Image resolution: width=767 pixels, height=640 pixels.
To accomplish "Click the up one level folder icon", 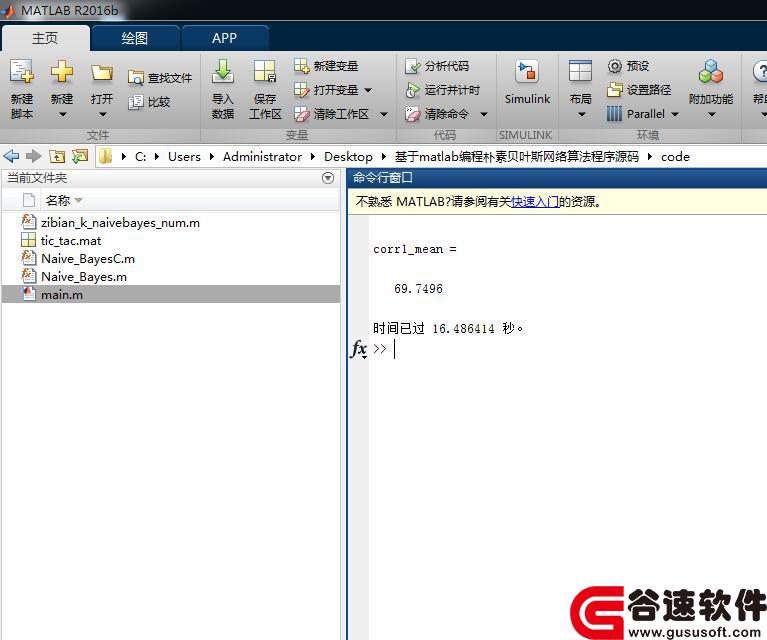I will 57,157.
